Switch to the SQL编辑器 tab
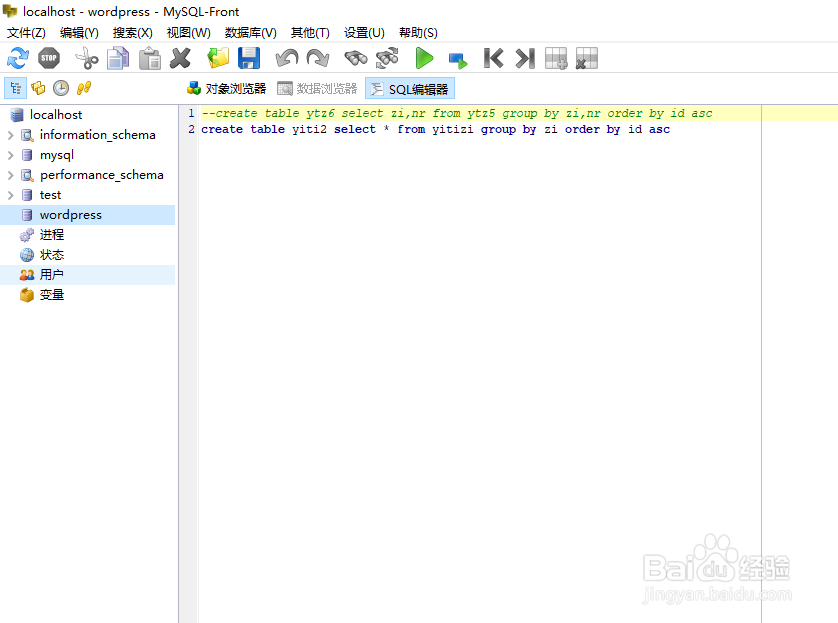 point(410,89)
